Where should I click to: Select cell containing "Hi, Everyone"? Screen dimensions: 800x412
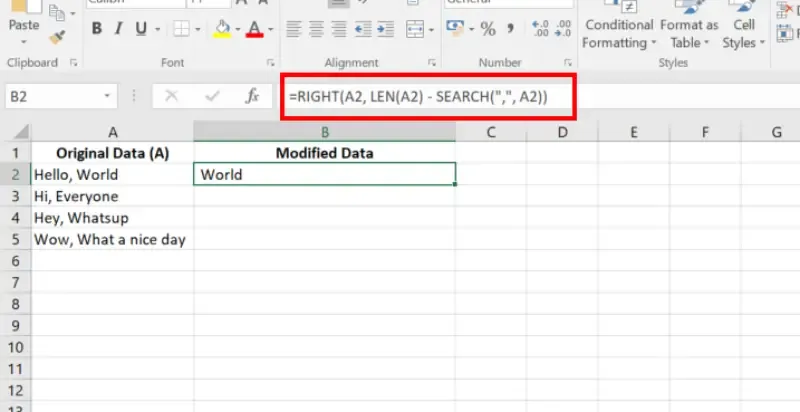pyautogui.click(x=113, y=196)
